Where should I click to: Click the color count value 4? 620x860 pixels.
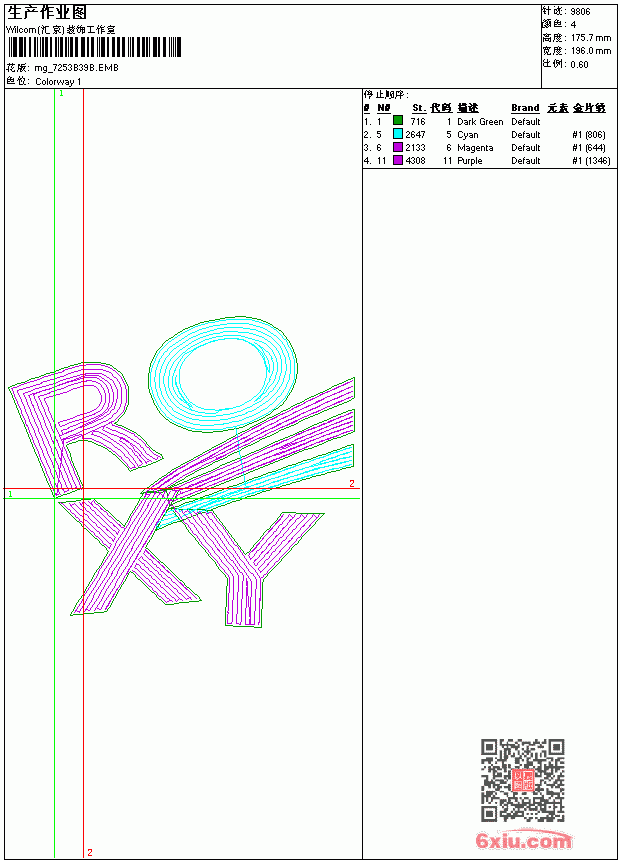[x=573, y=25]
